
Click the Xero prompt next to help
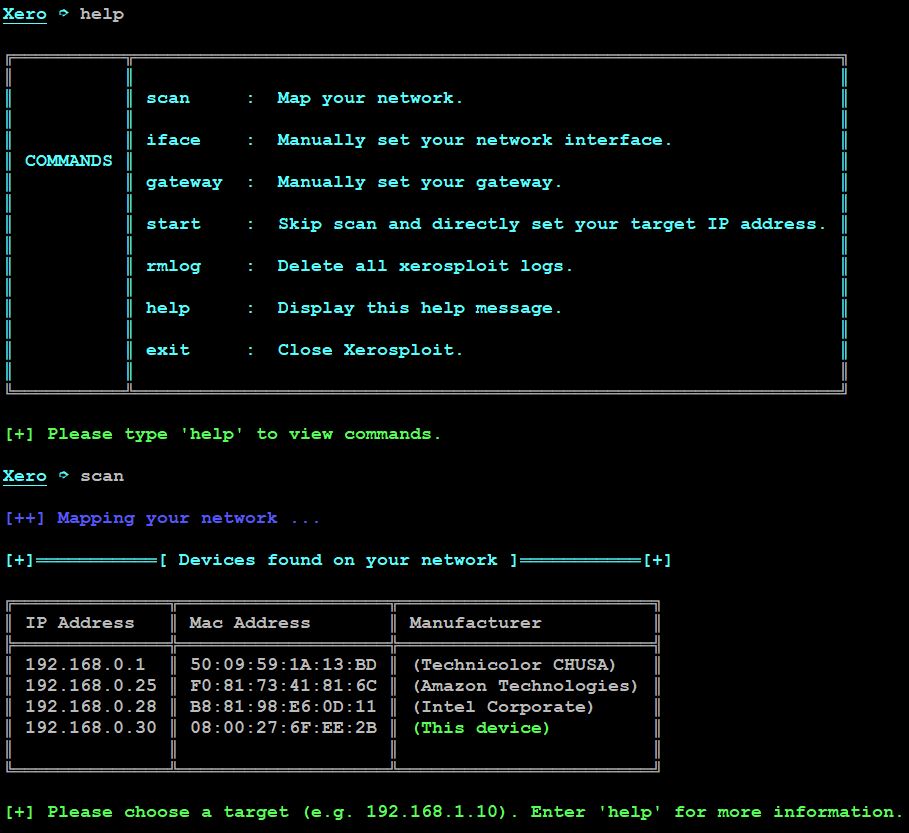click(x=24, y=14)
